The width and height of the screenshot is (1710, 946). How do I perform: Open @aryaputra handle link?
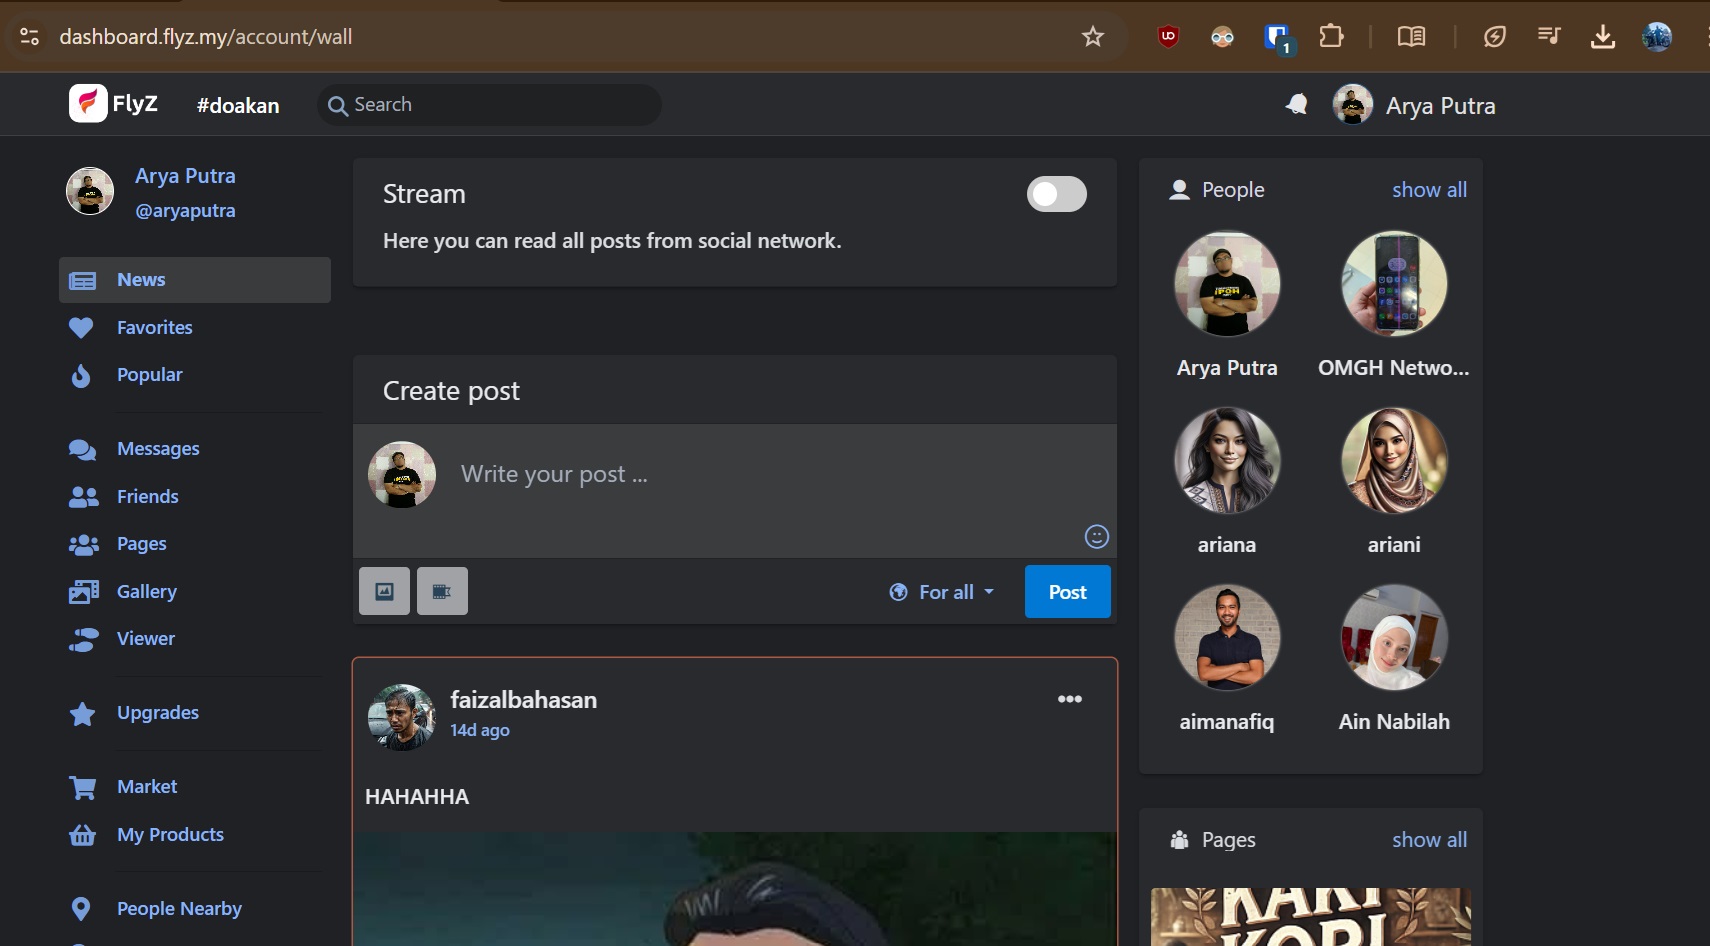point(186,211)
